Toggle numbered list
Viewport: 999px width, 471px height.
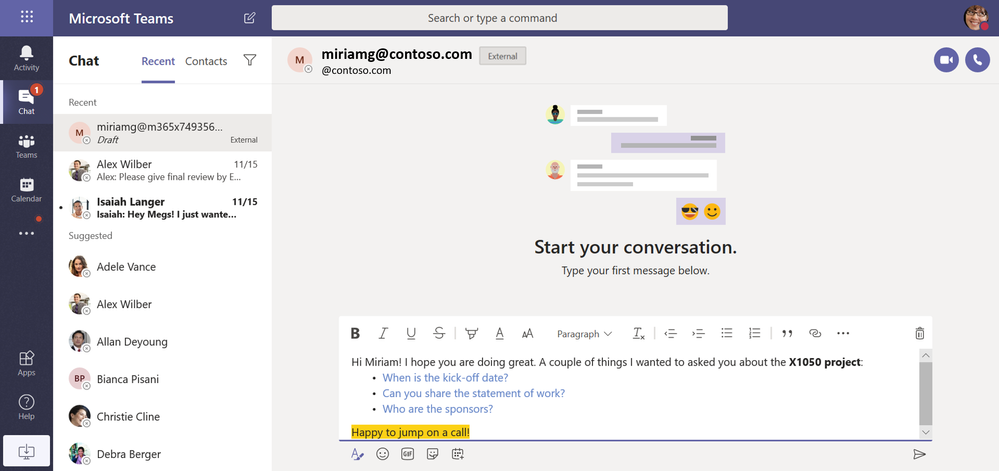tap(754, 333)
